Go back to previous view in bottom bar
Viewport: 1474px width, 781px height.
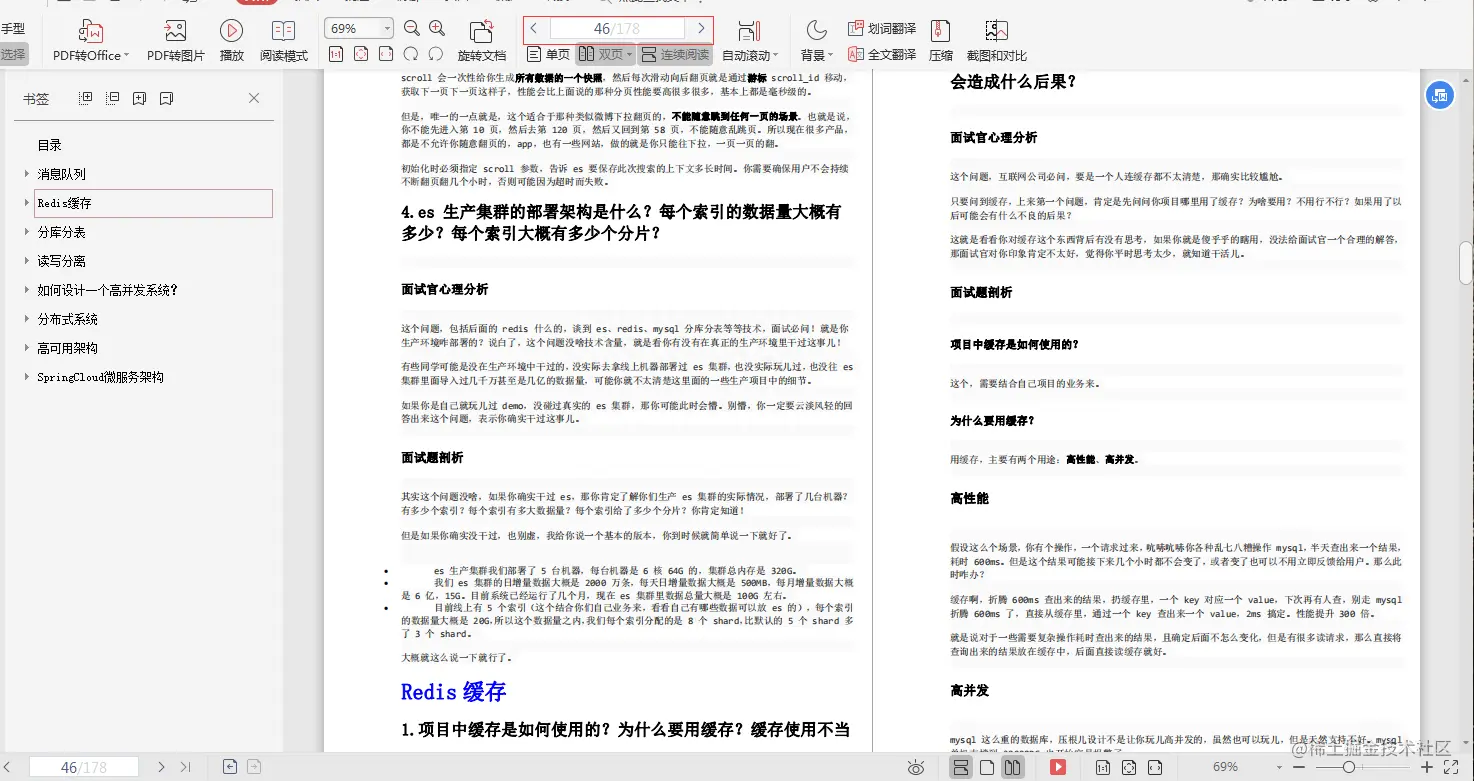(230, 767)
